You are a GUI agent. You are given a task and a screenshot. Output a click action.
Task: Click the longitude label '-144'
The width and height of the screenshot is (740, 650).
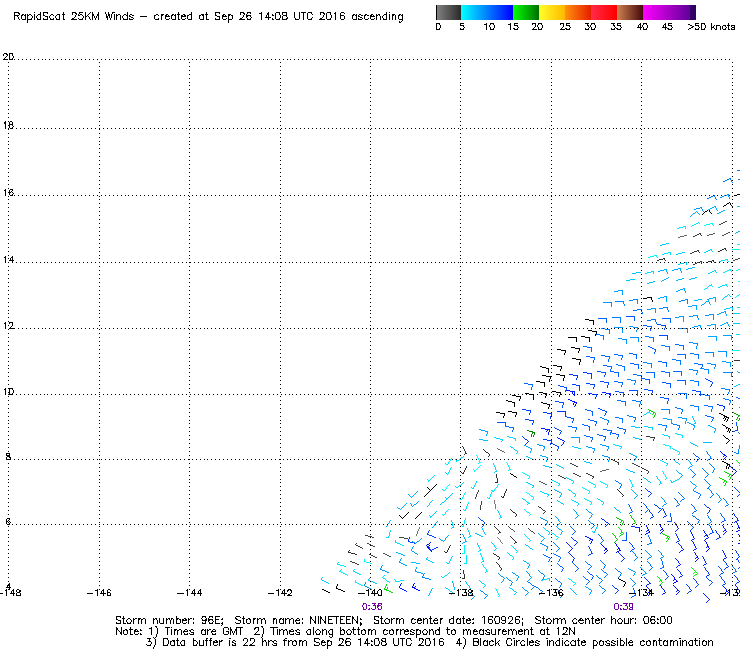(x=189, y=593)
